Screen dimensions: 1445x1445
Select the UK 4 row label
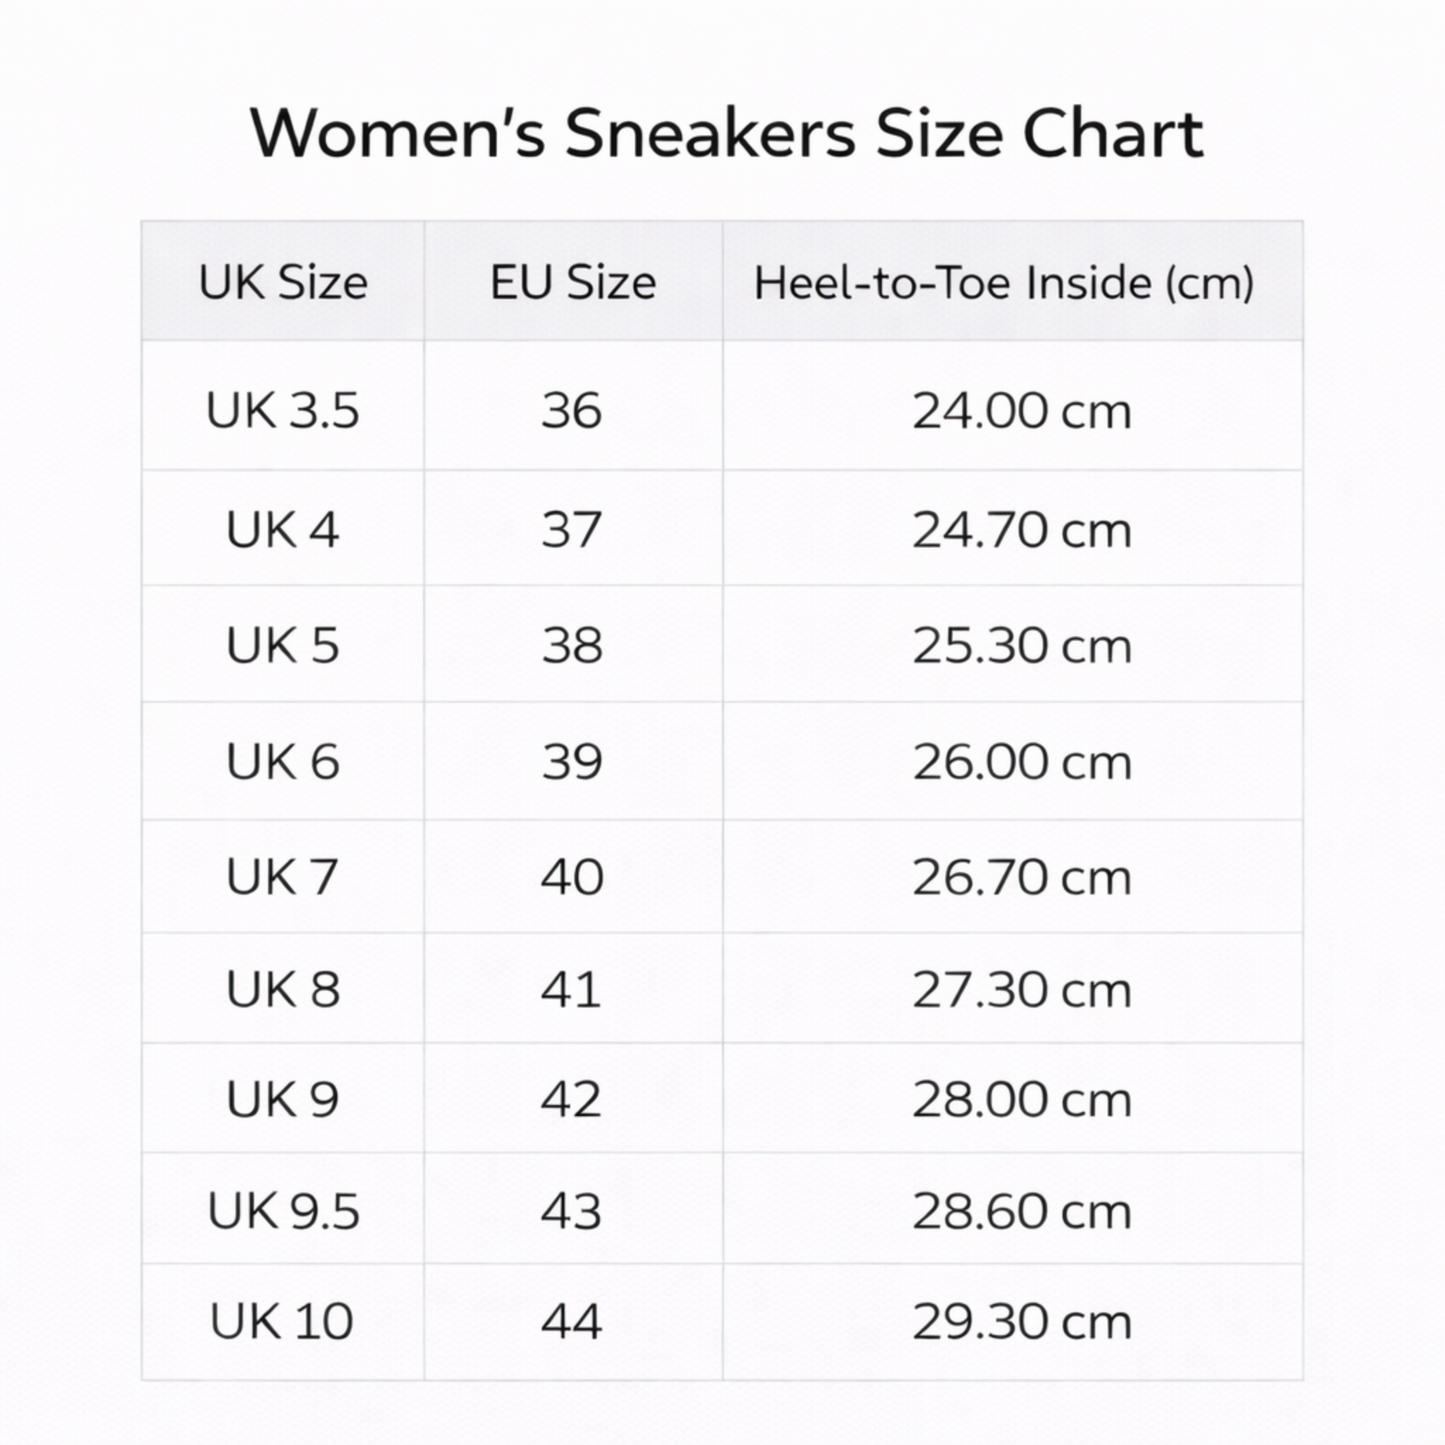tap(282, 529)
